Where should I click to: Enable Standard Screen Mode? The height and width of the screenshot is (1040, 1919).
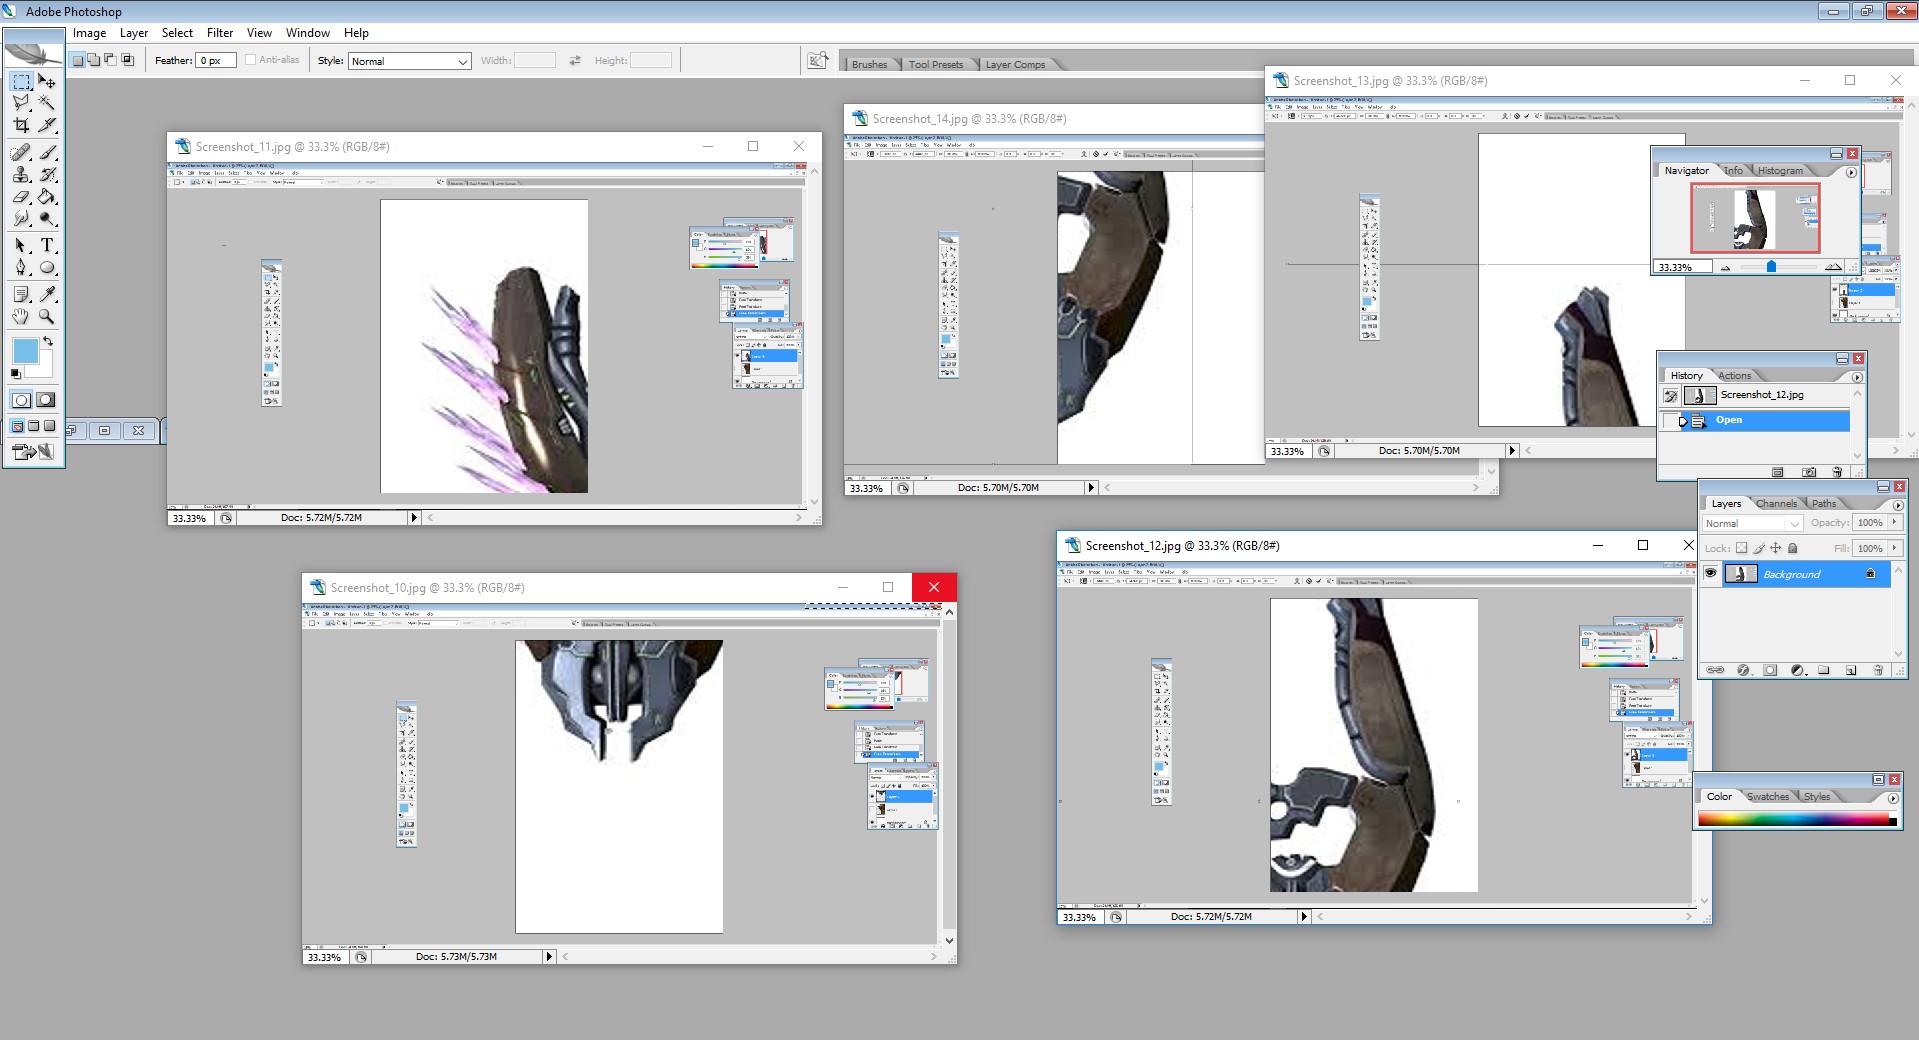click(17, 426)
